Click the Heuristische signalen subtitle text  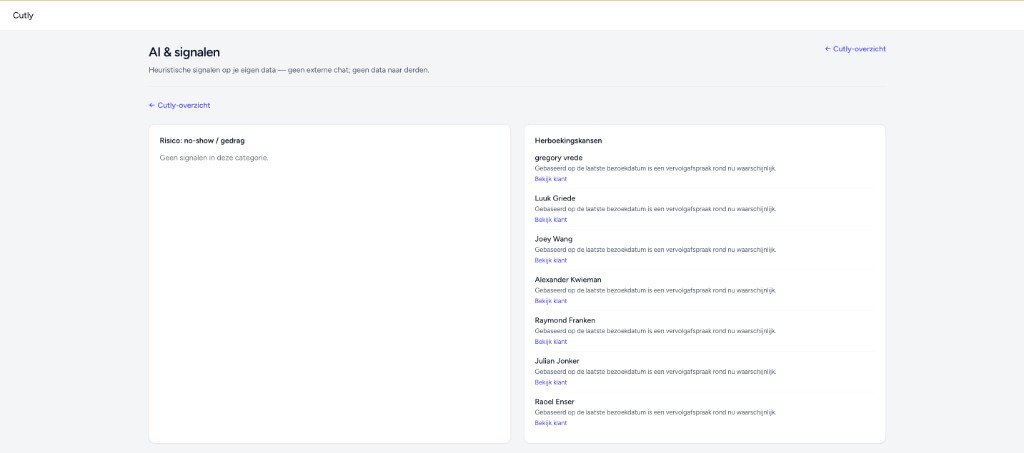coord(289,70)
